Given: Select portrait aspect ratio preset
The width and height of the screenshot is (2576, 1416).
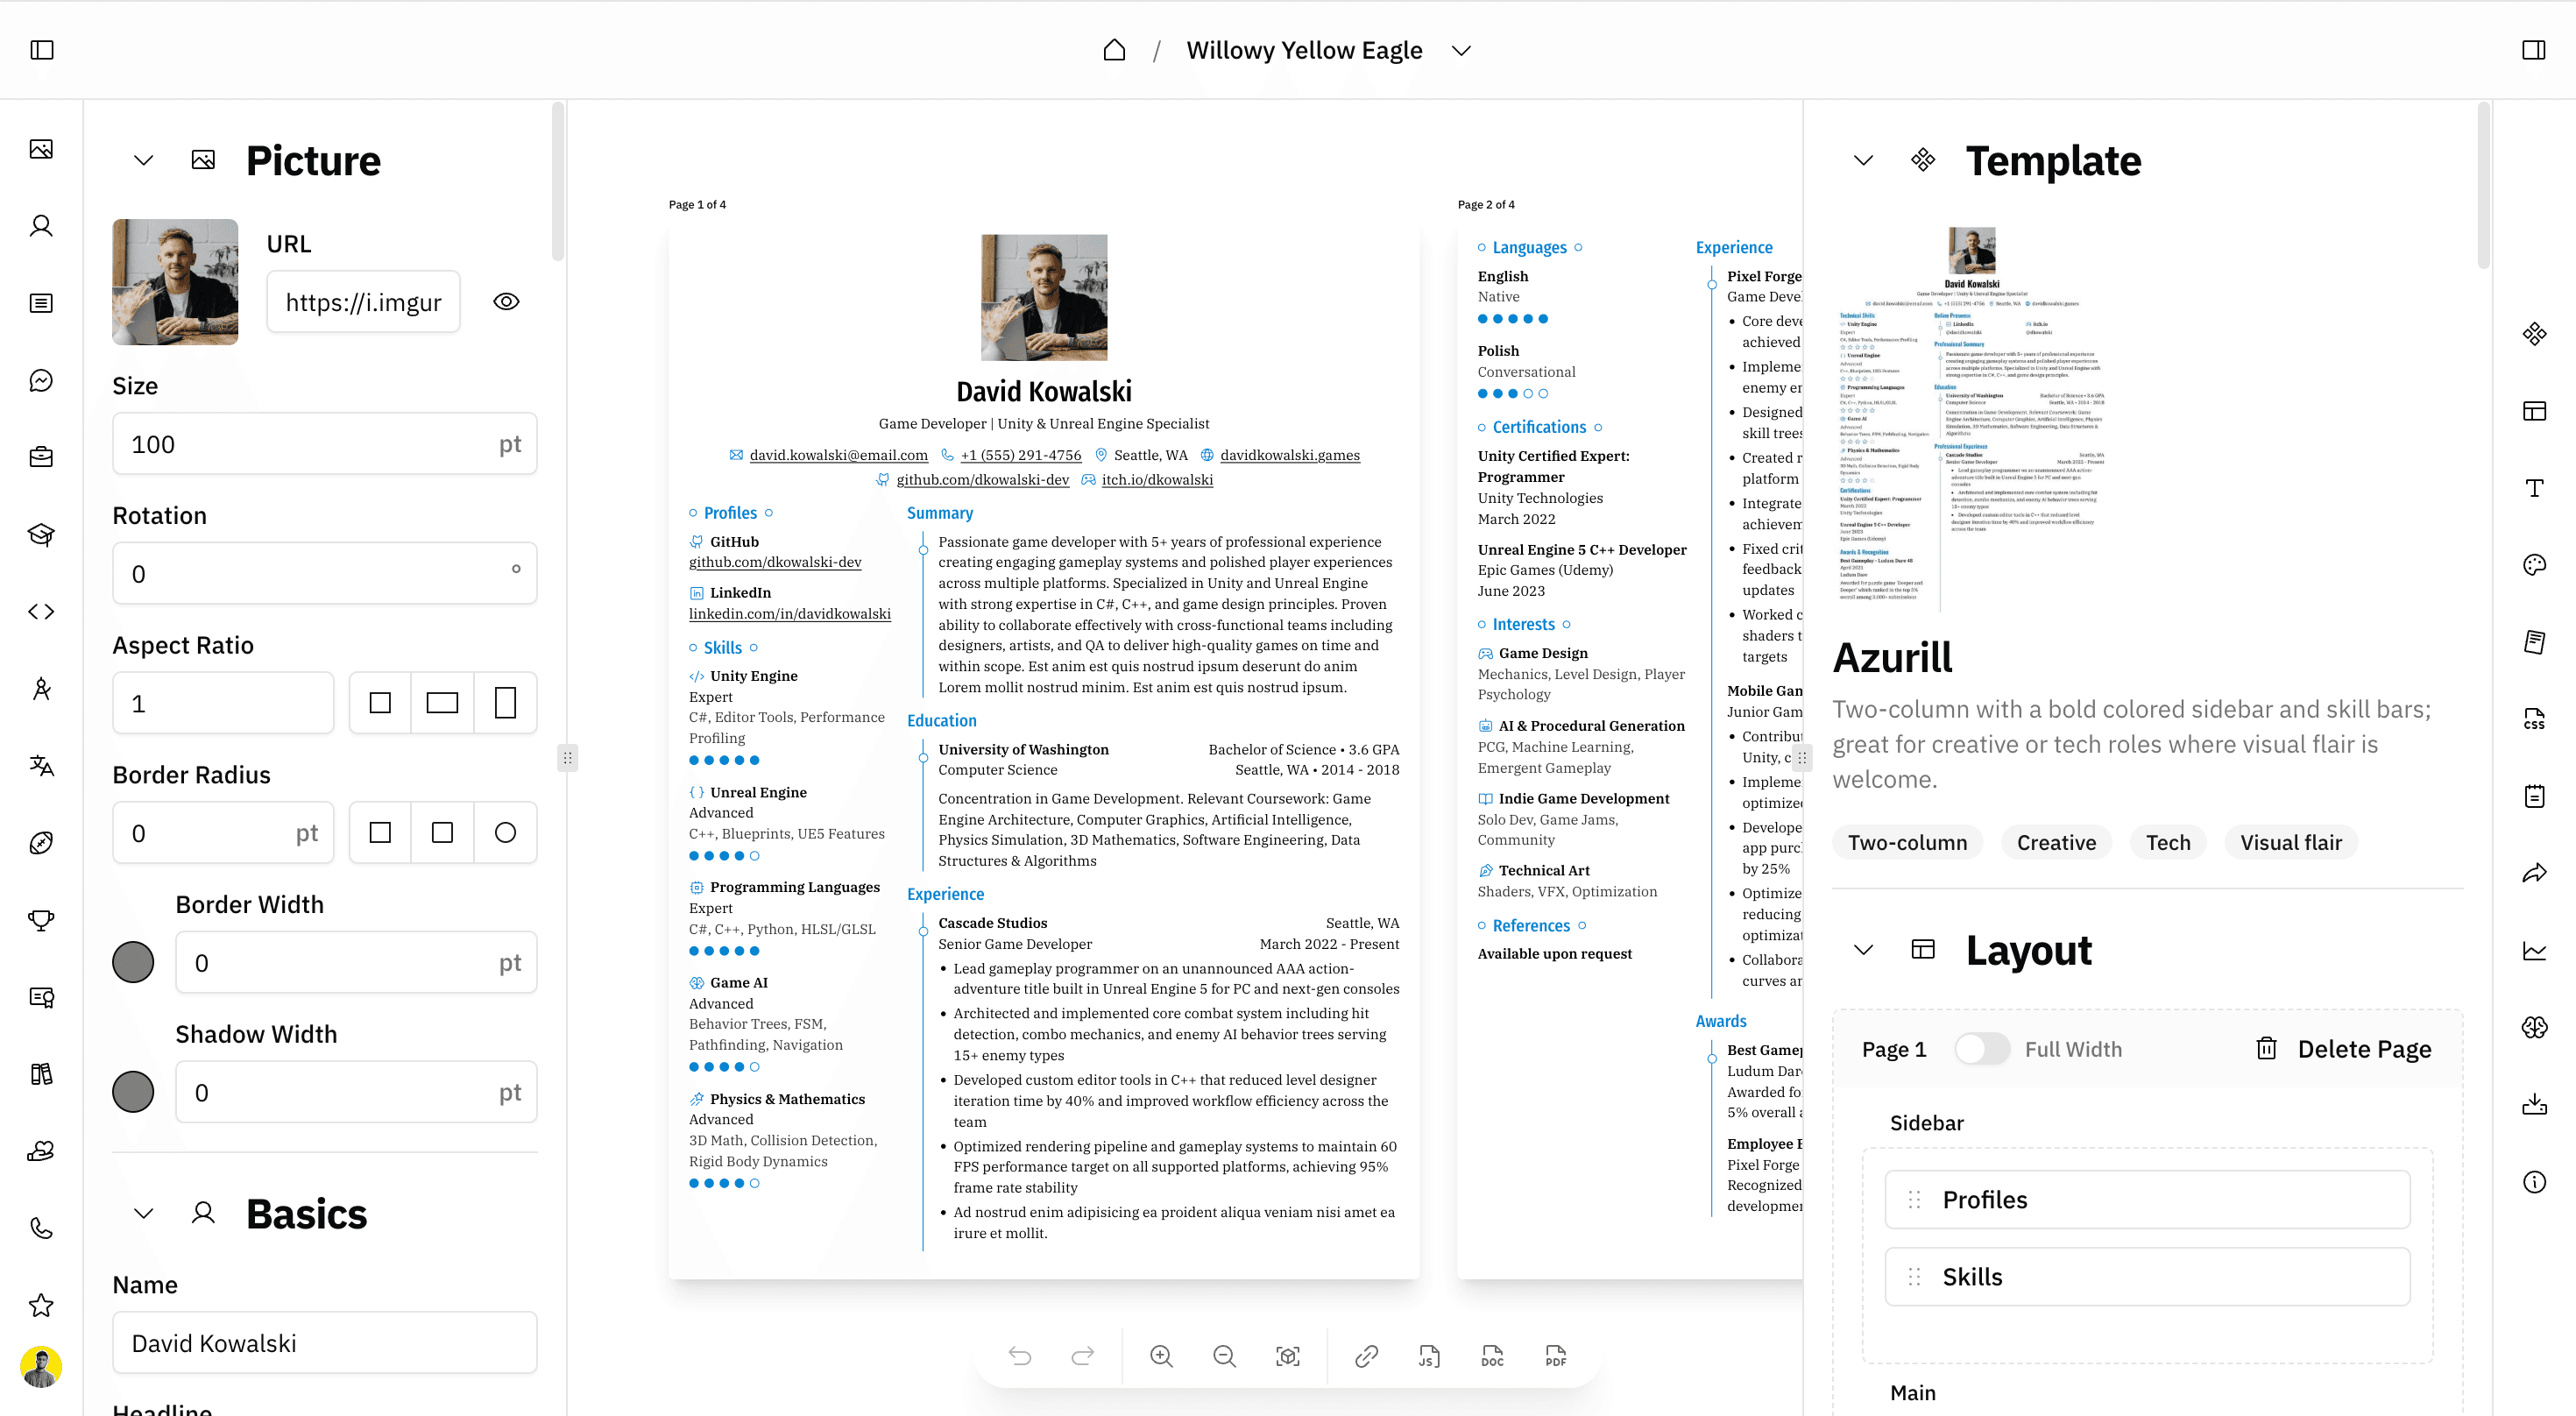Looking at the screenshot, I should pyautogui.click(x=505, y=703).
